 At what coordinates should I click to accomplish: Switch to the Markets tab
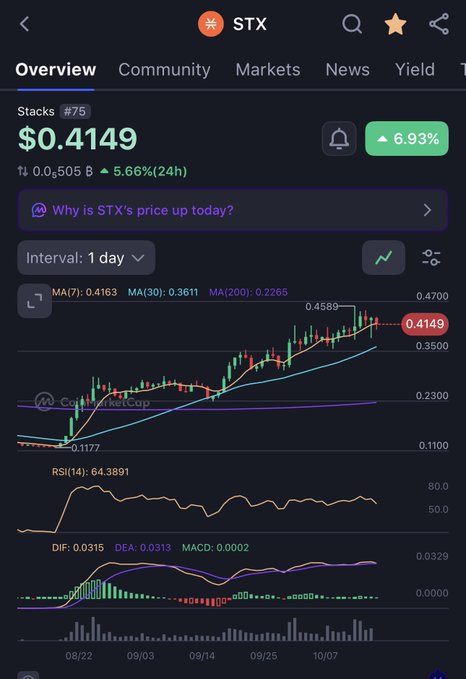268,70
